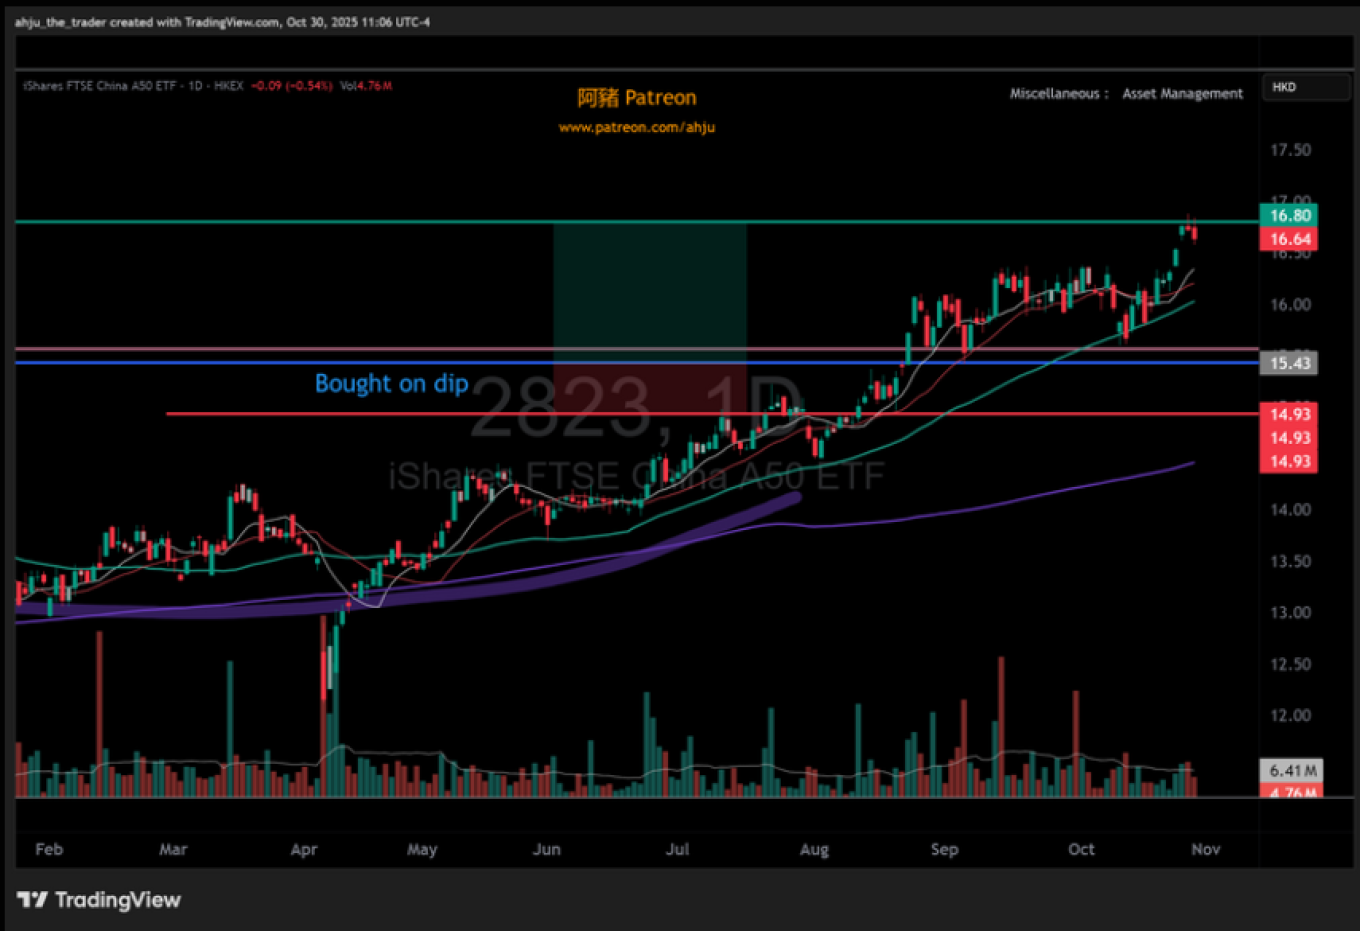Screen dimensions: 1360x931
Task: Click the Feb label on time axis
Action: tap(49, 849)
